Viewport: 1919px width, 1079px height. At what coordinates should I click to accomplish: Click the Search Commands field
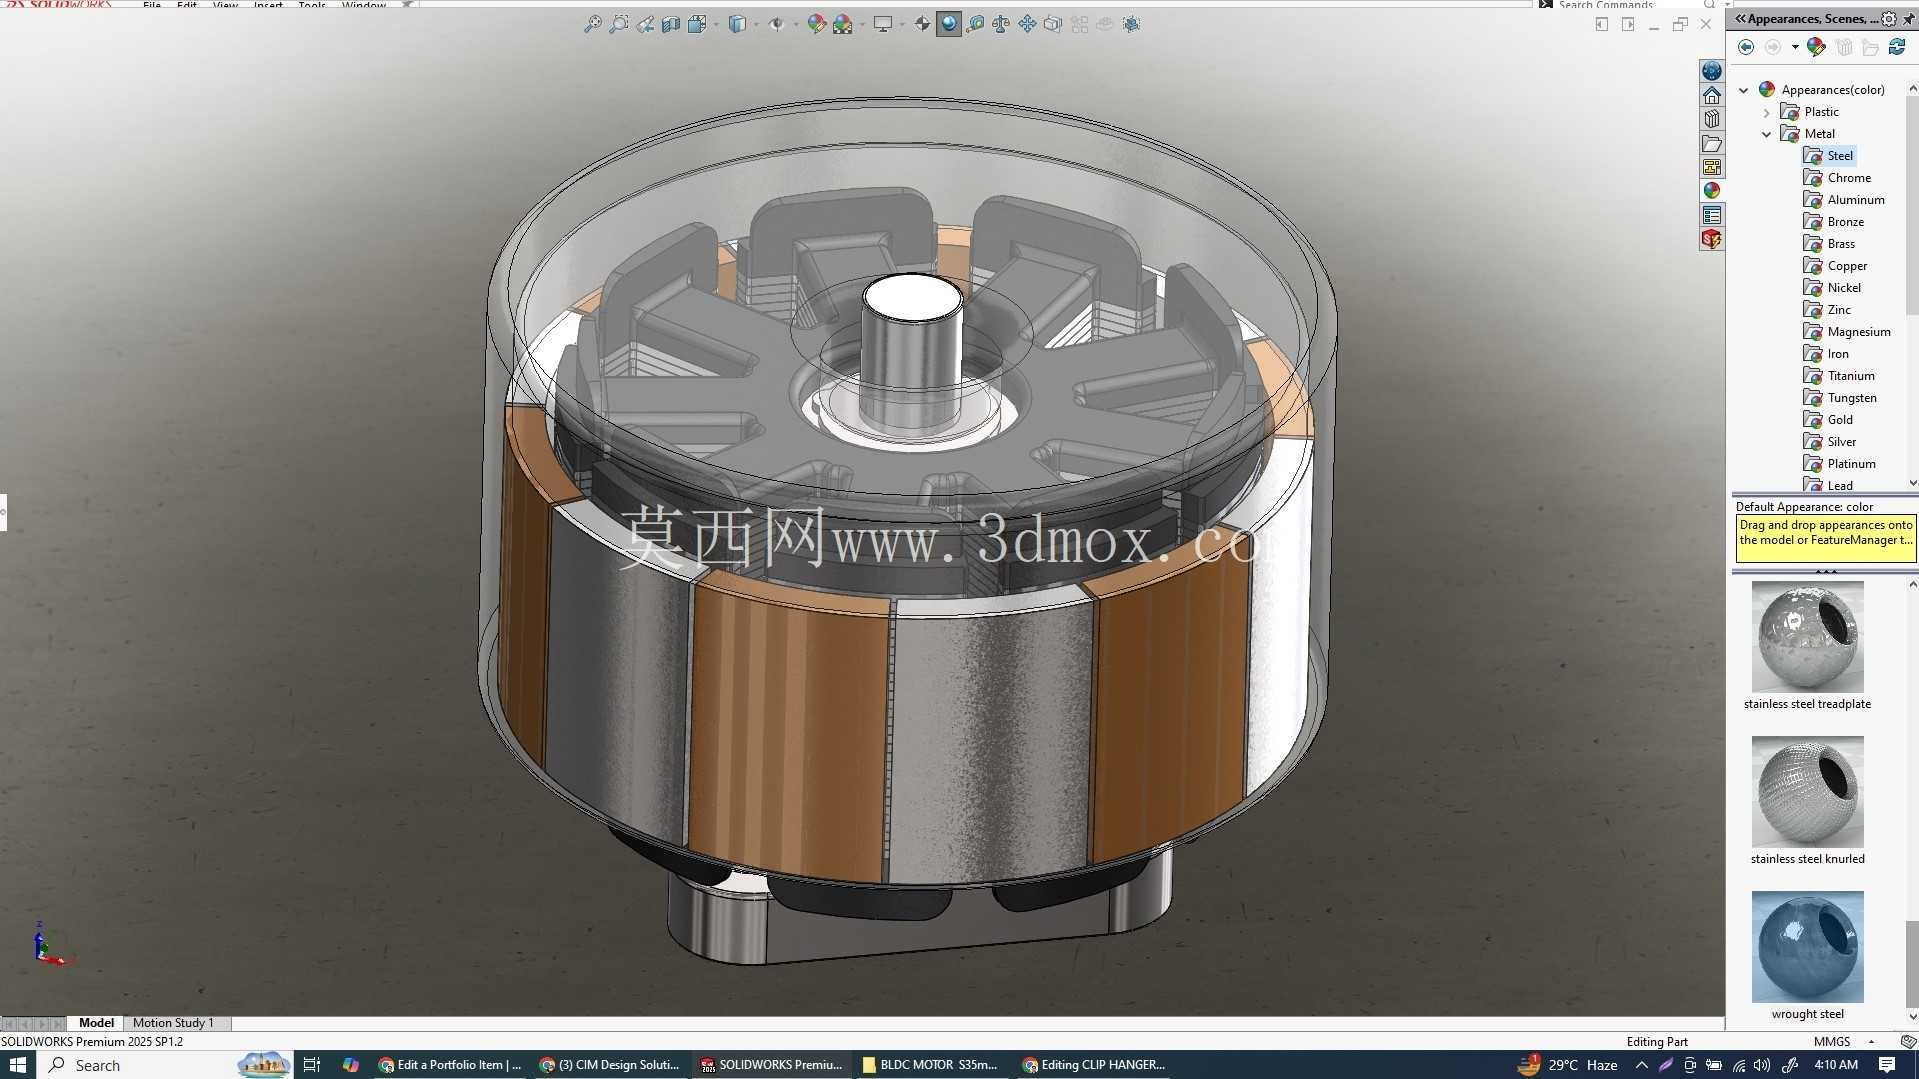[1620, 5]
